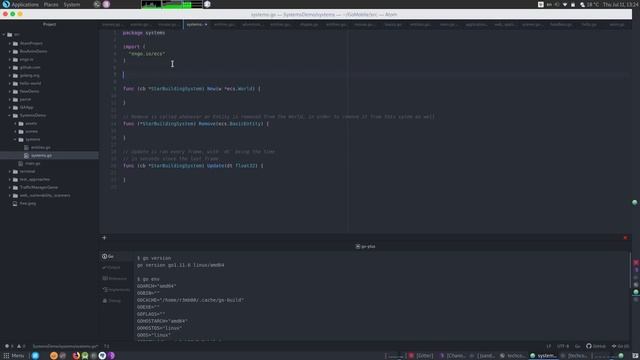The image size is (640, 360).
Task: Select the Reference section in go-plus panel
Action: [x=115, y=278]
